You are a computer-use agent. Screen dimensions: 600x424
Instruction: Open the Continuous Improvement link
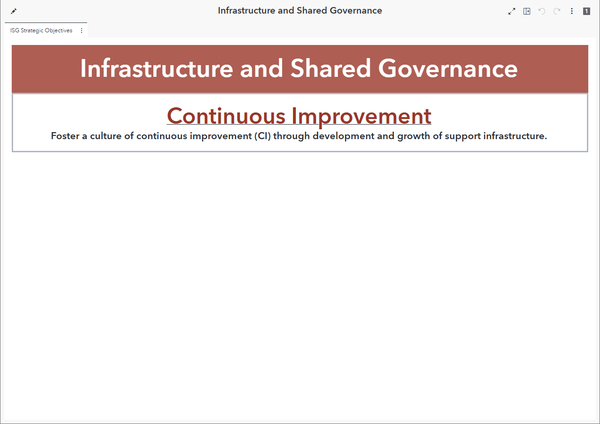tap(299, 116)
